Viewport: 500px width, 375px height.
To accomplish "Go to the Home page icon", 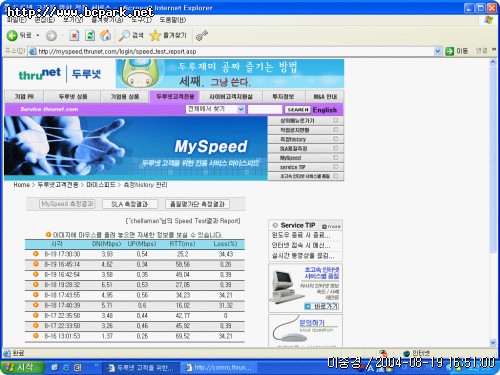I will (x=106, y=35).
